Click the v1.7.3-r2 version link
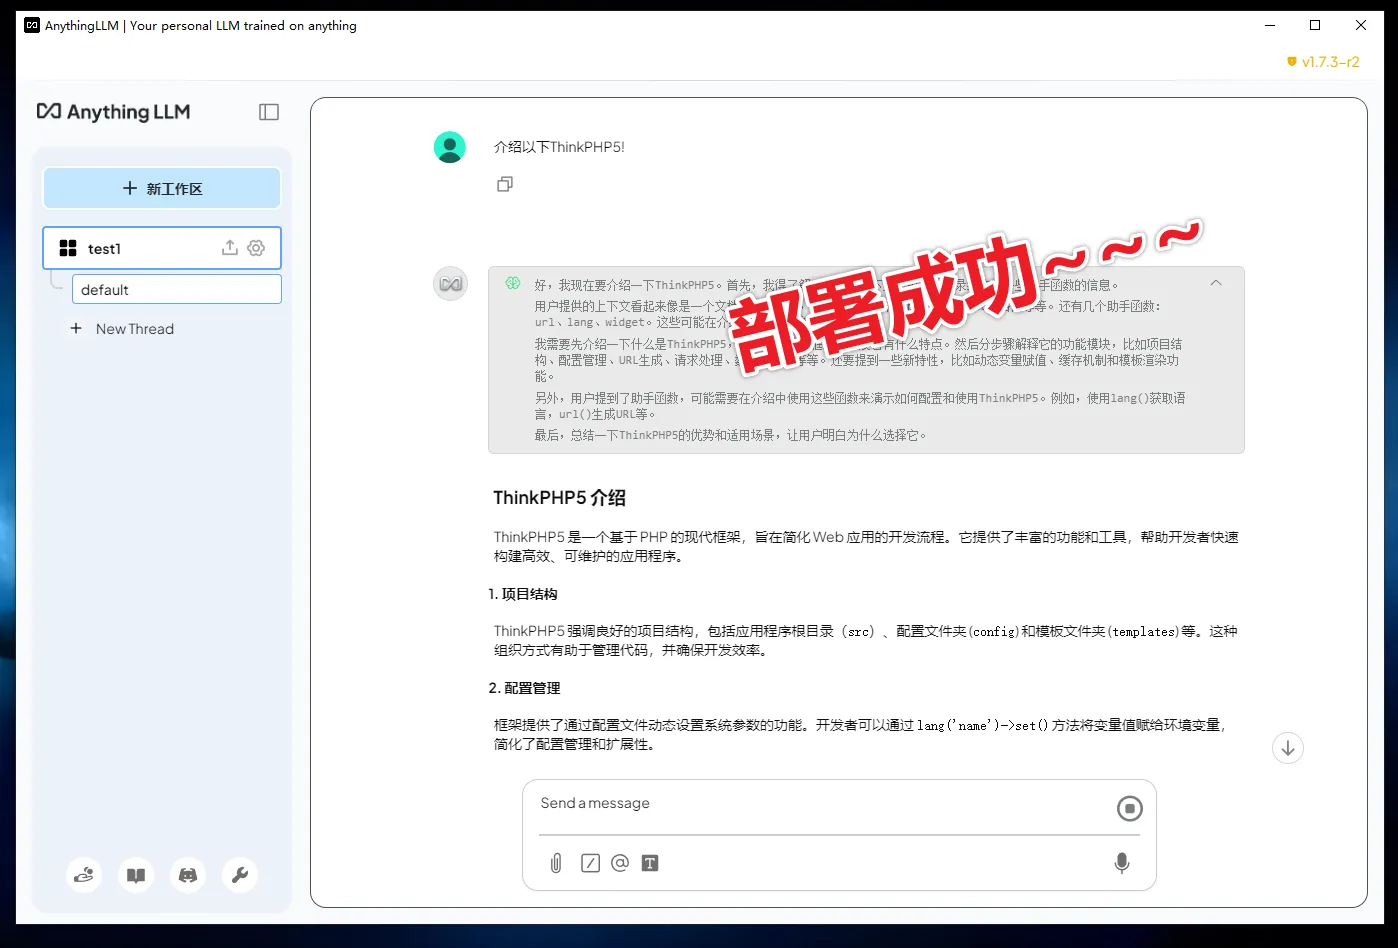 1323,62
